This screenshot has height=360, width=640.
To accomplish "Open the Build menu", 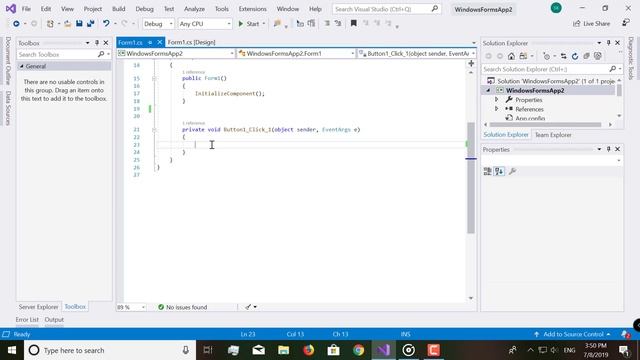I will tap(118, 9).
